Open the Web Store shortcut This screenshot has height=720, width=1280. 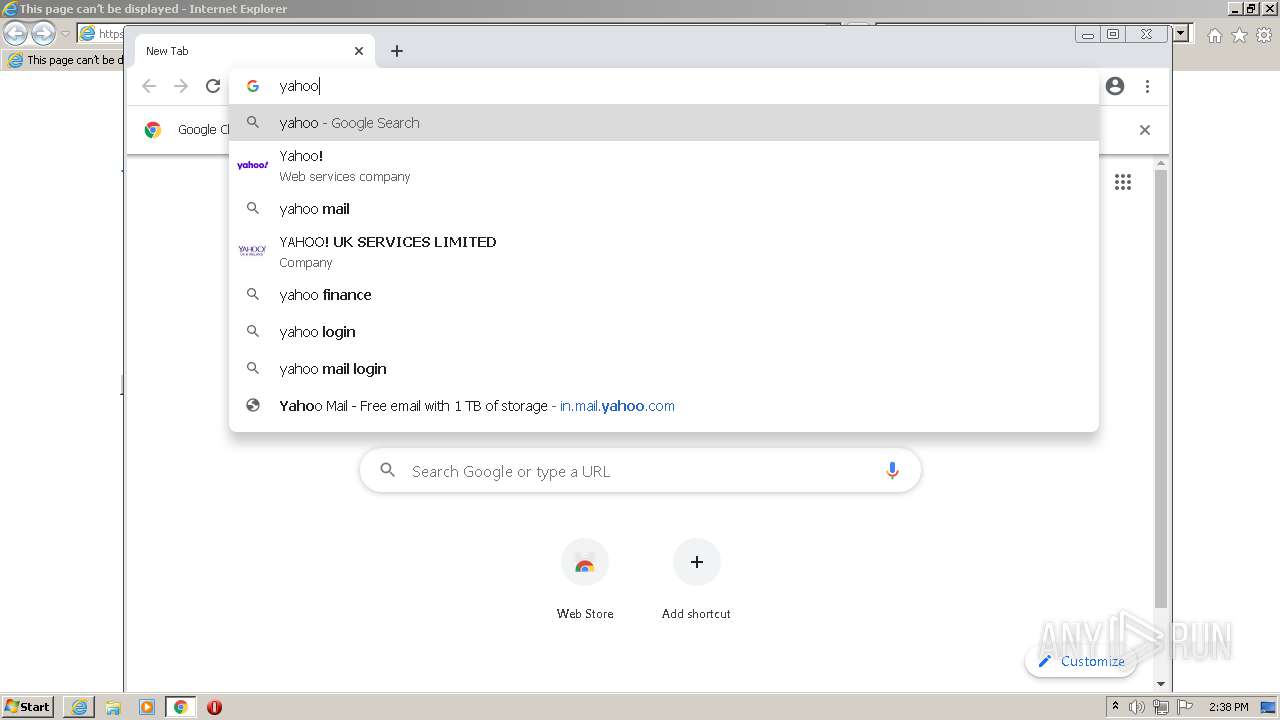point(585,580)
